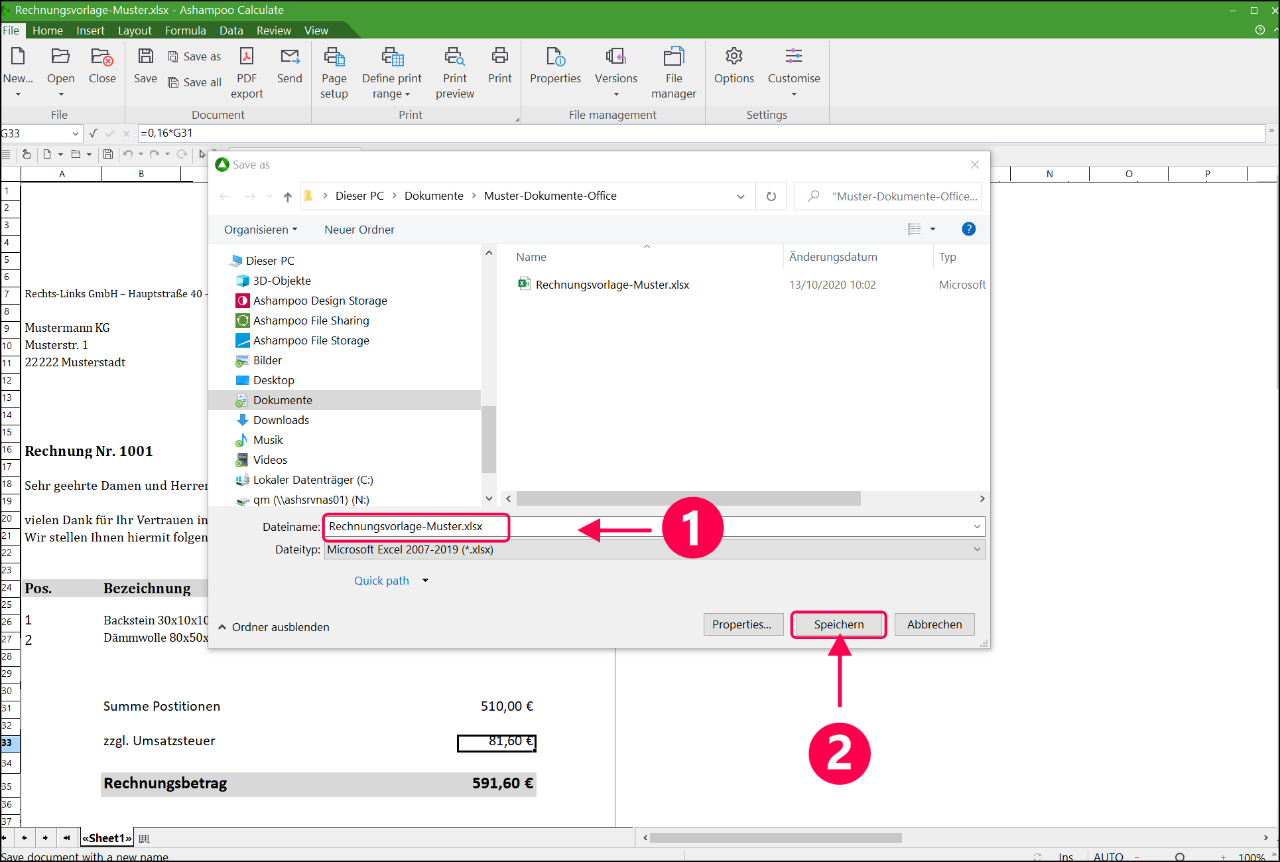Click the Properties... button in dialog
This screenshot has width=1280, height=862.
[x=742, y=625]
